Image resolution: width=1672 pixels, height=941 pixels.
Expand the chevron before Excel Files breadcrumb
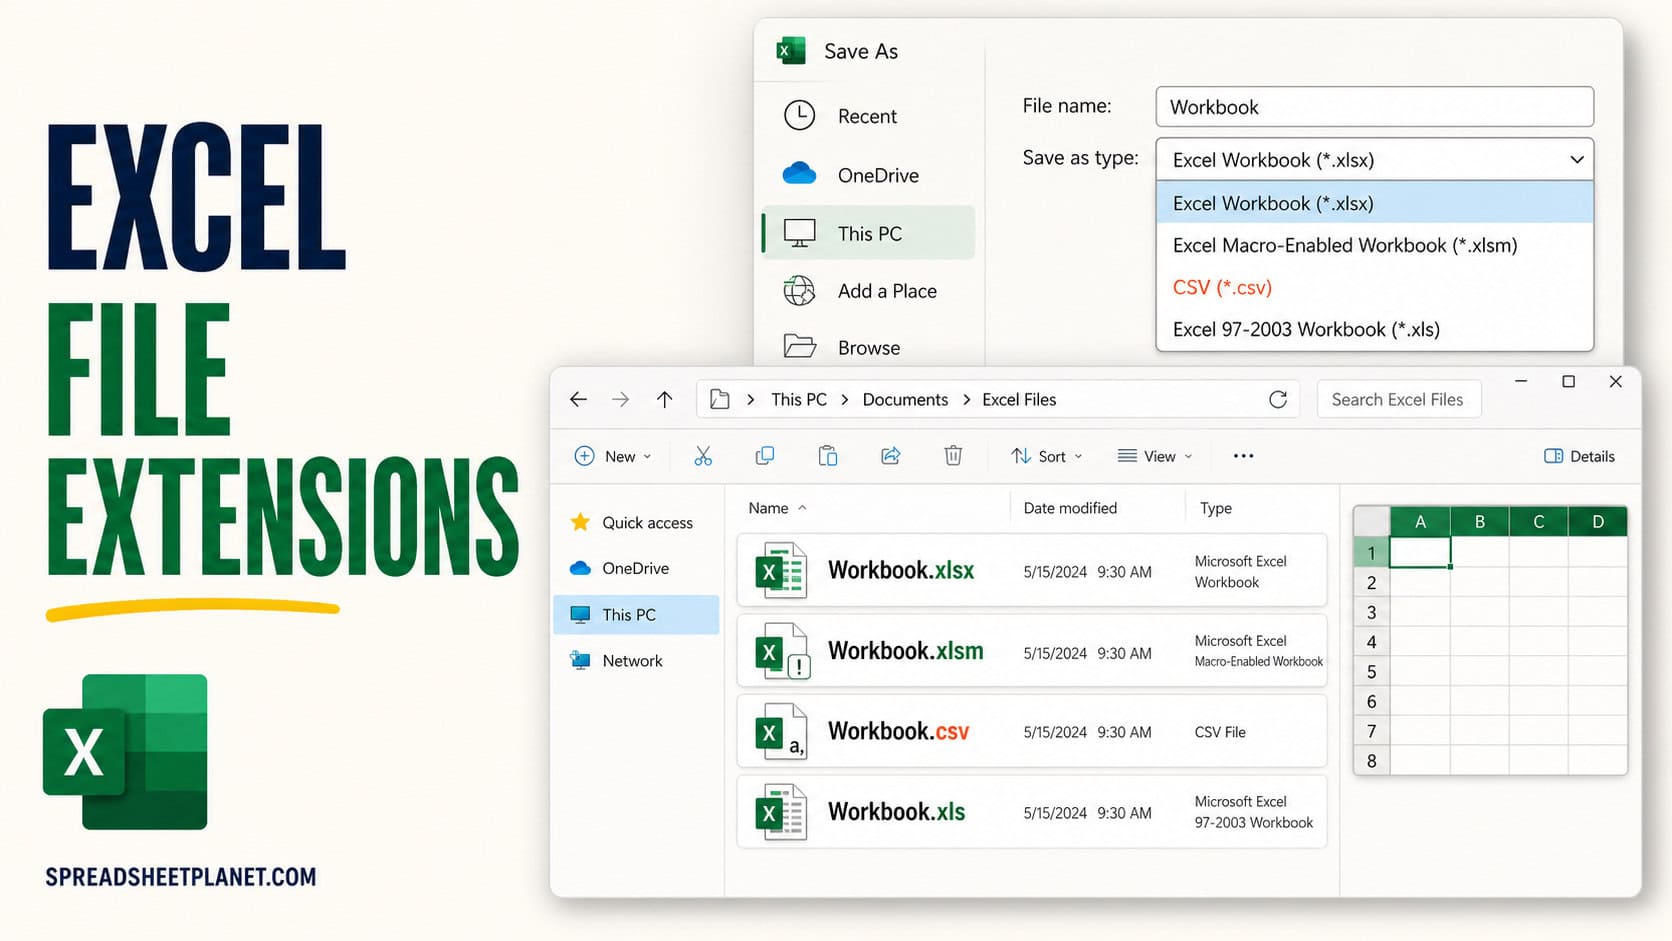point(966,399)
